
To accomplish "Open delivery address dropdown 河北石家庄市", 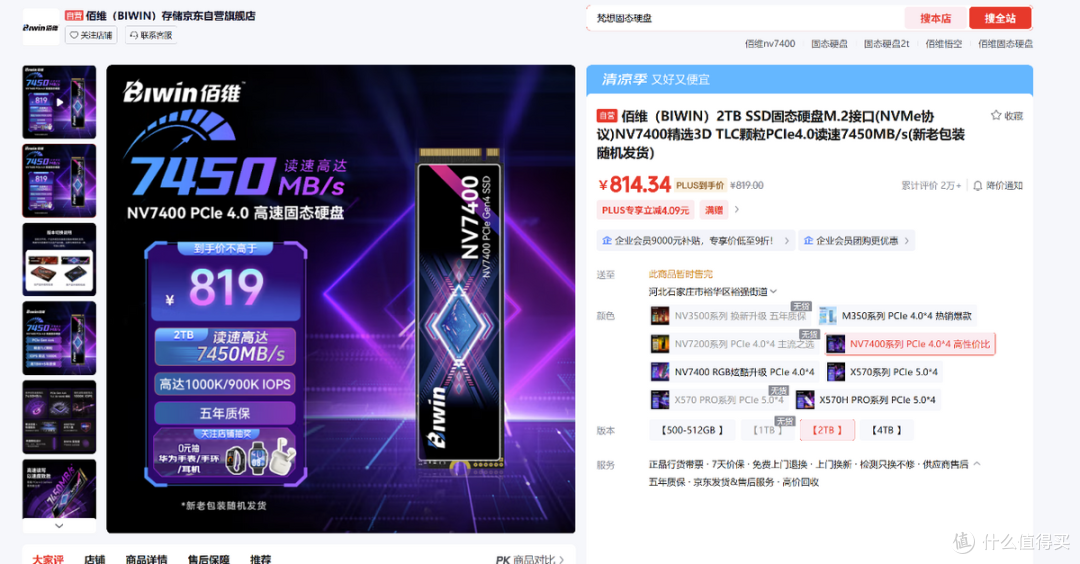I will click(x=712, y=292).
